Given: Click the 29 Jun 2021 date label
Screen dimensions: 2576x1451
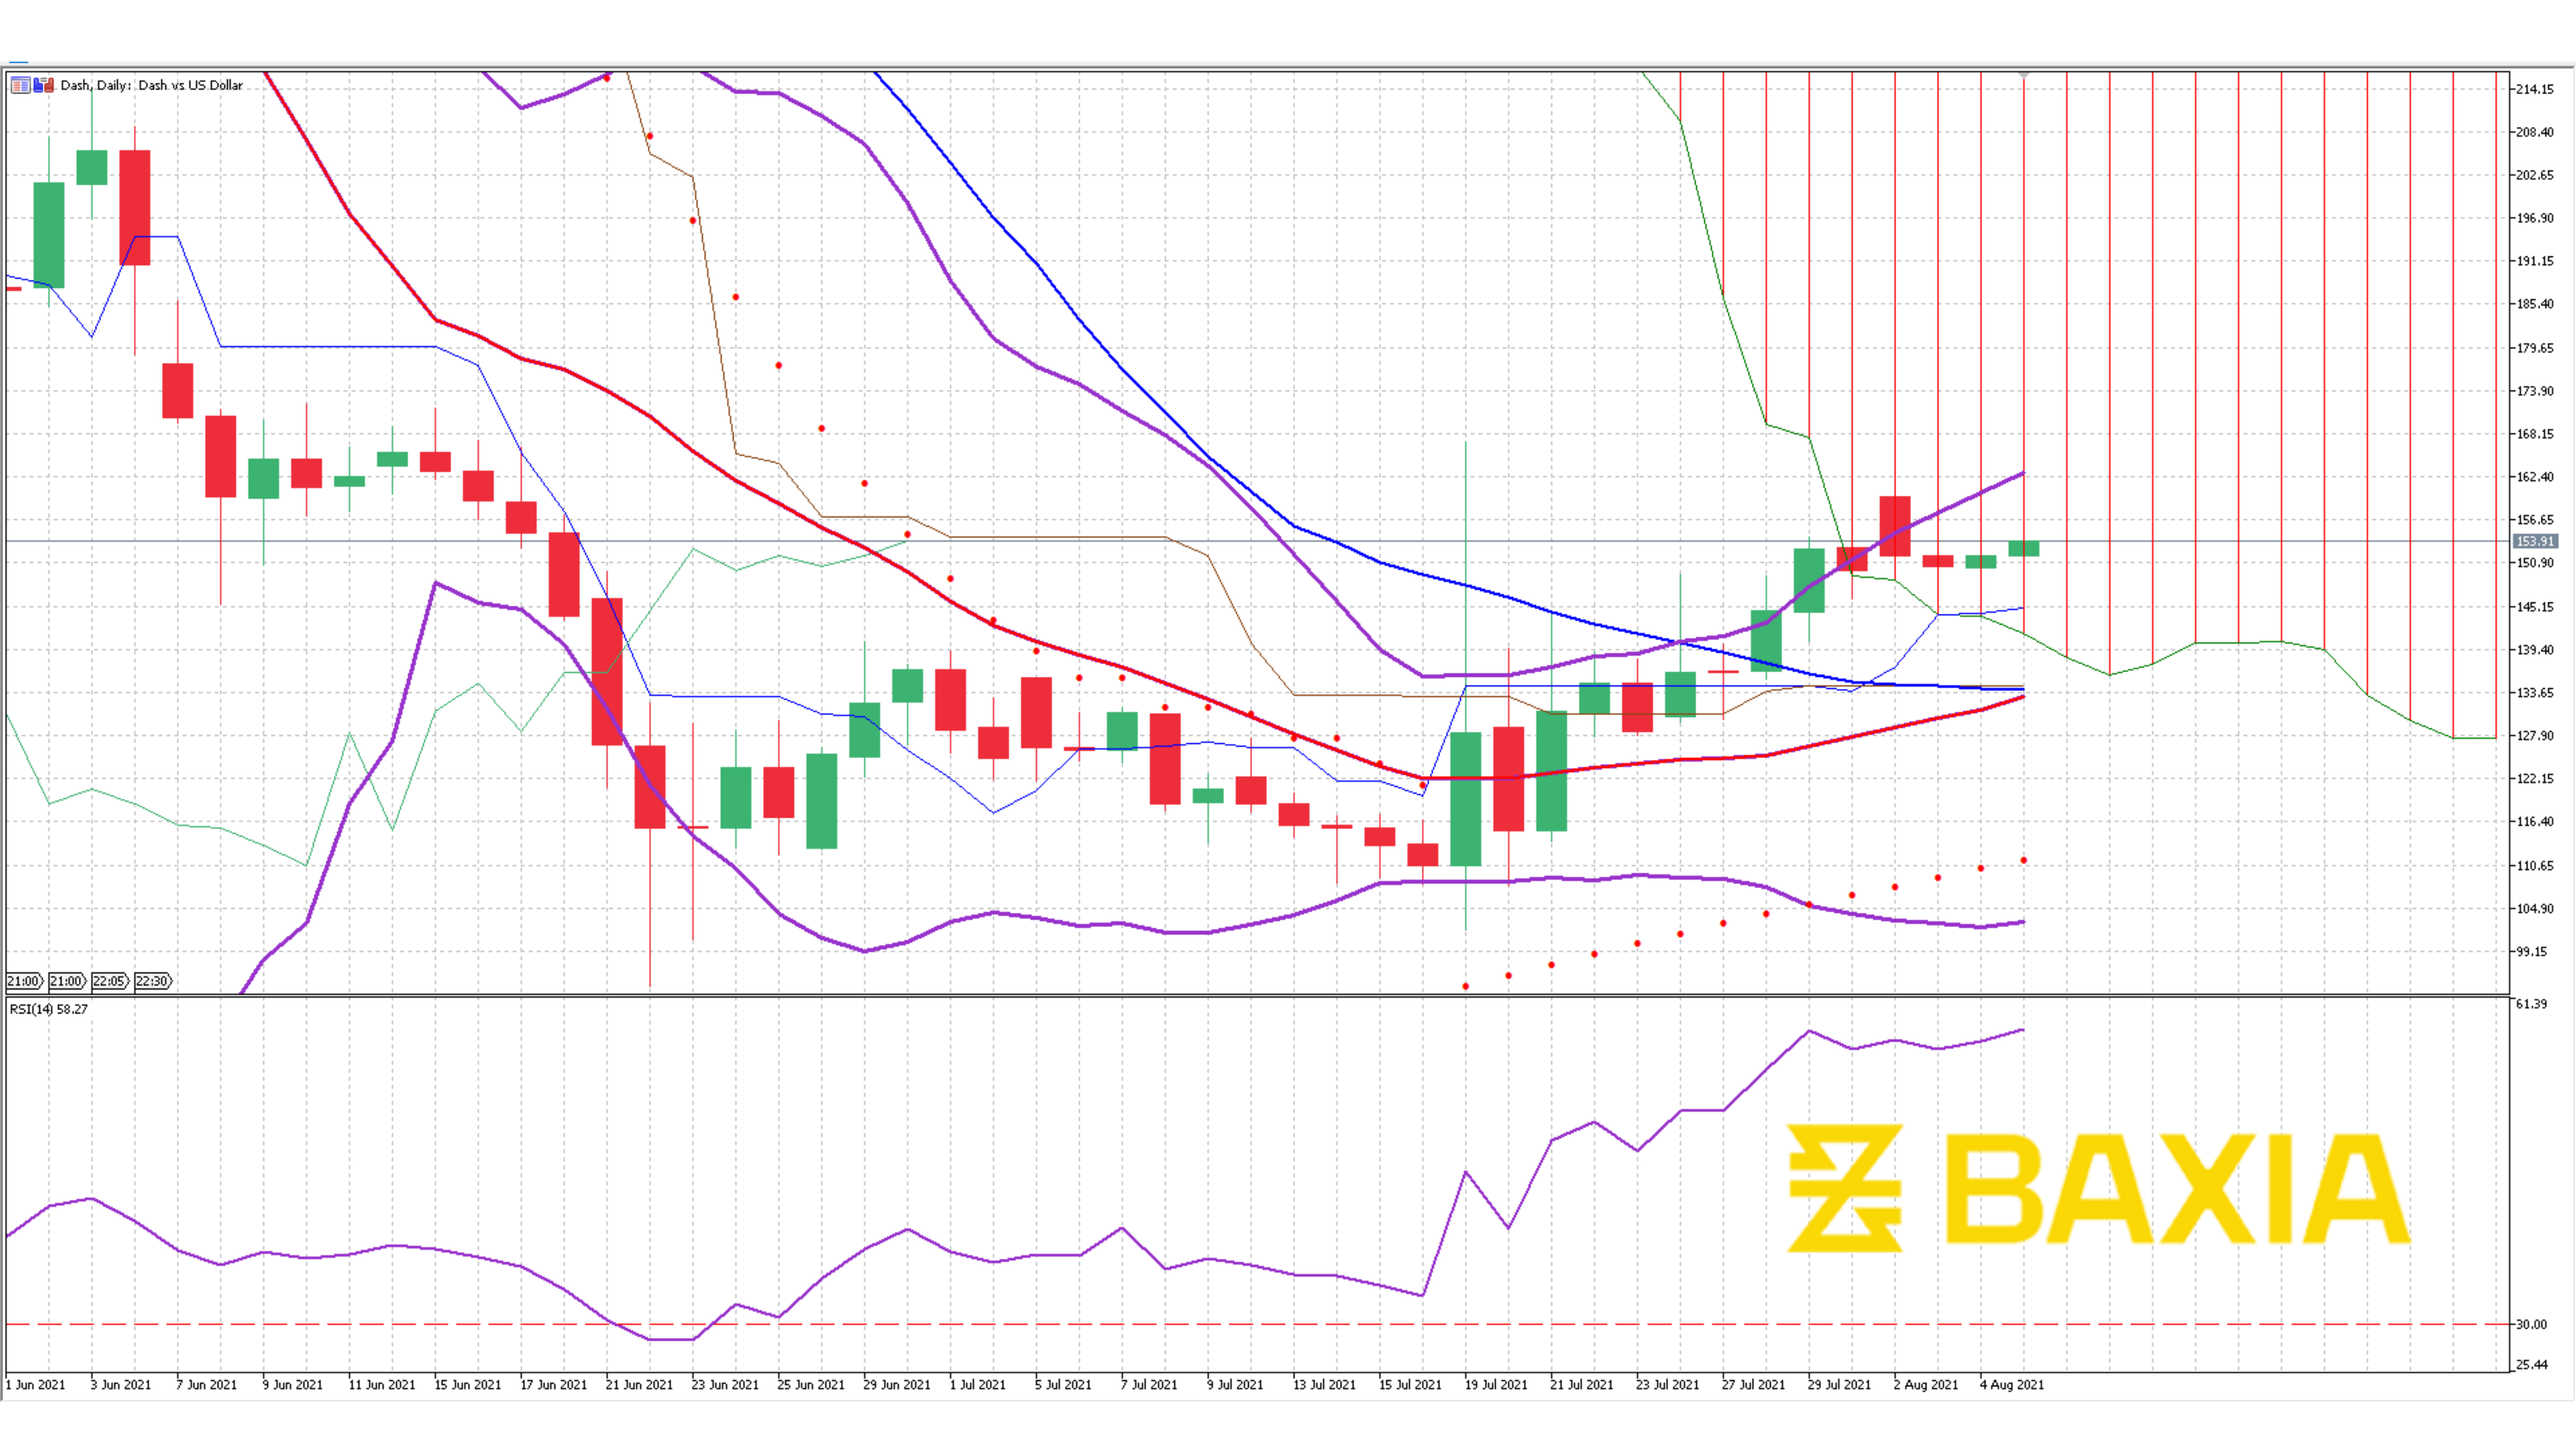Looking at the screenshot, I should point(896,1385).
